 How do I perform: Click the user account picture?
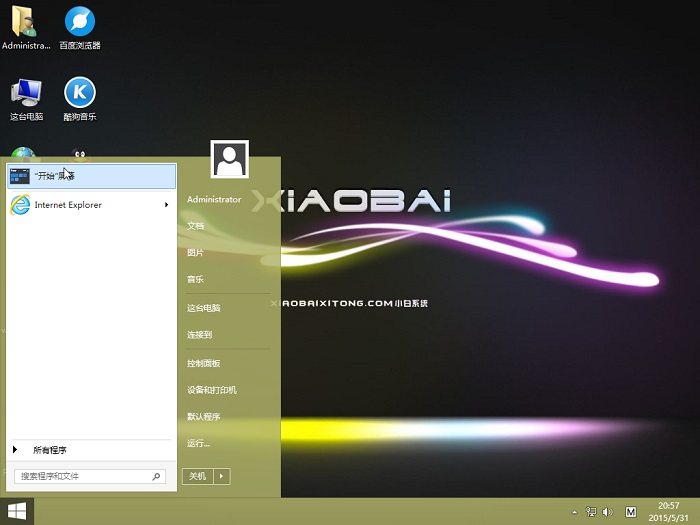tap(229, 159)
